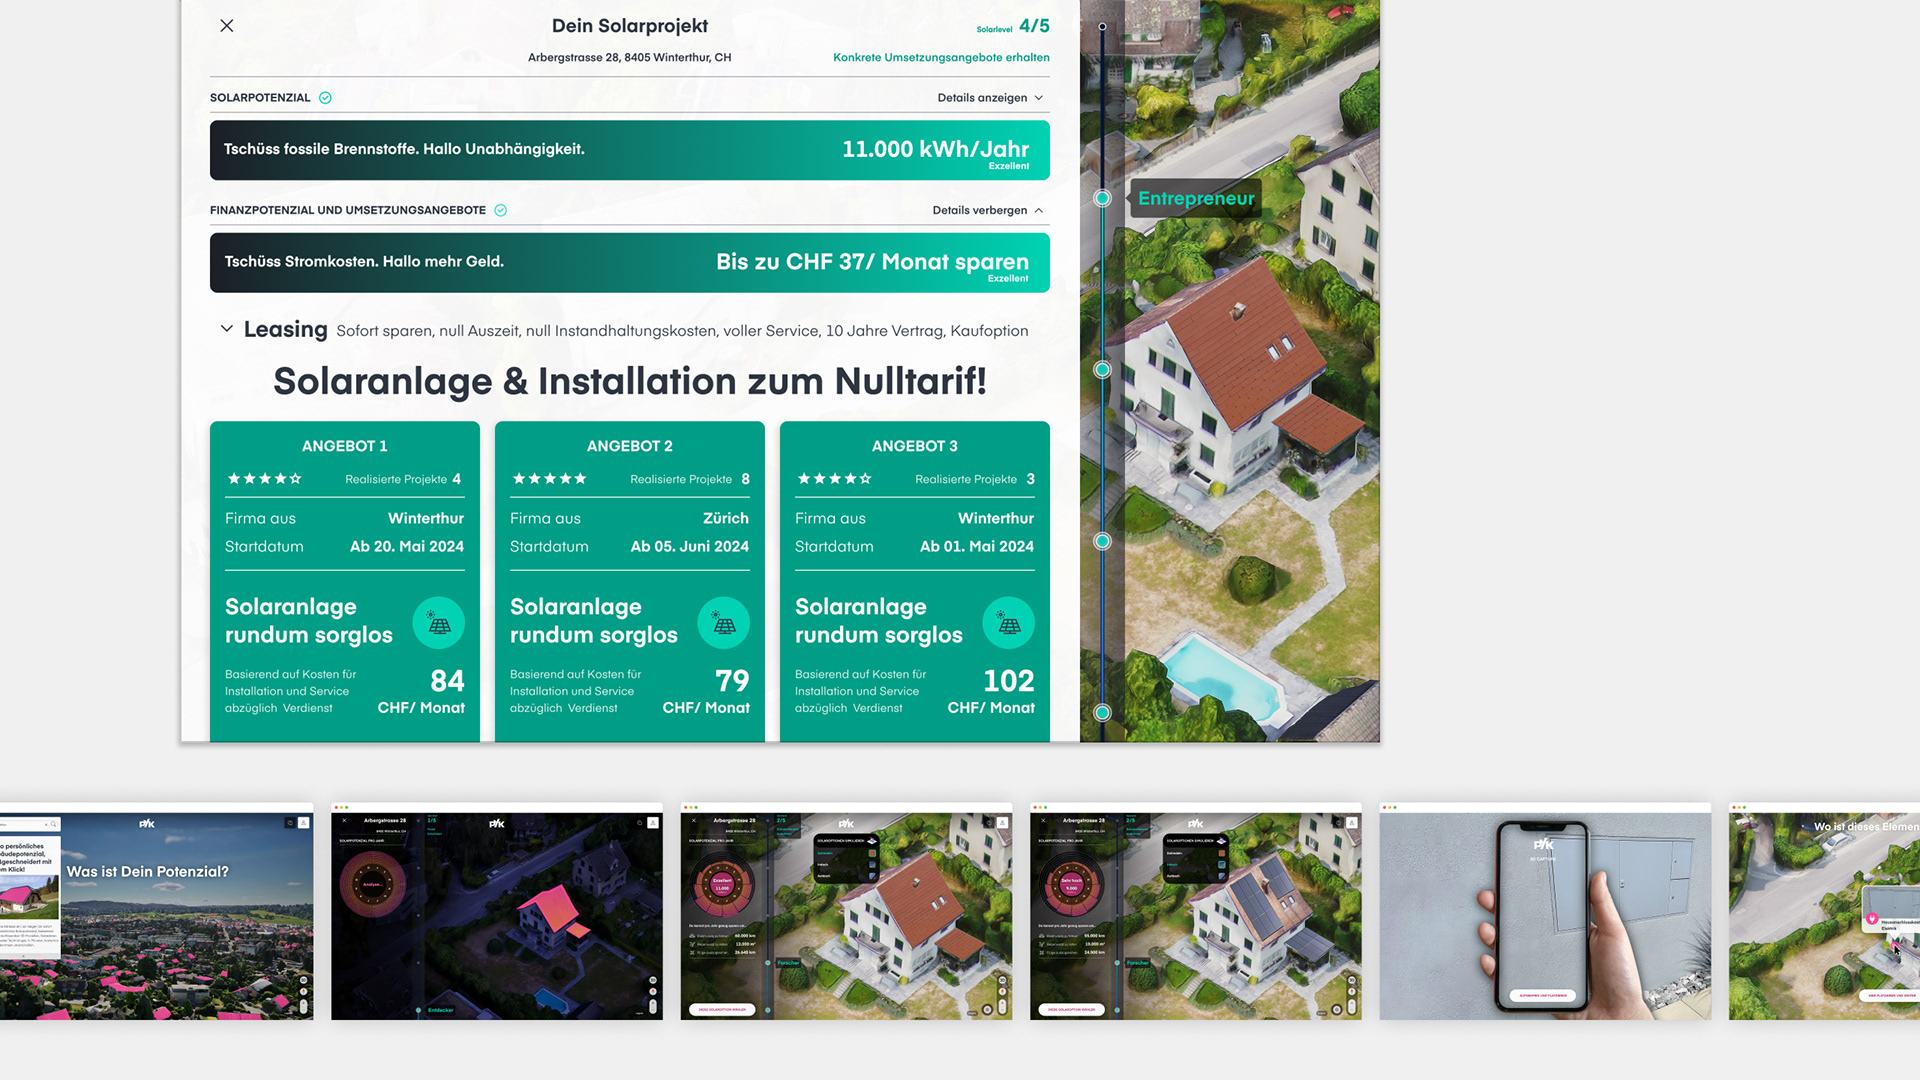
Task: Select the timeline marker directly below Entrepreneur
Action: point(1102,370)
